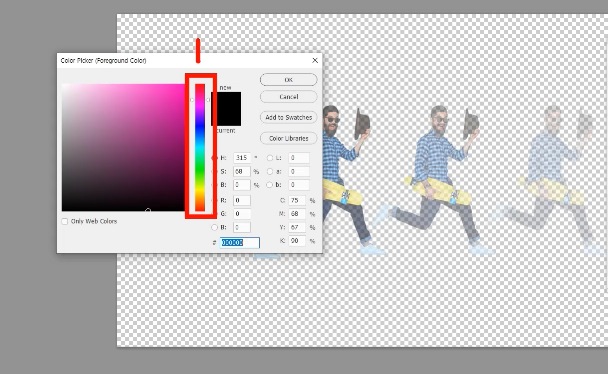Click the Blue (B) value field
Image resolution: width=608 pixels, height=374 pixels.
point(242,227)
